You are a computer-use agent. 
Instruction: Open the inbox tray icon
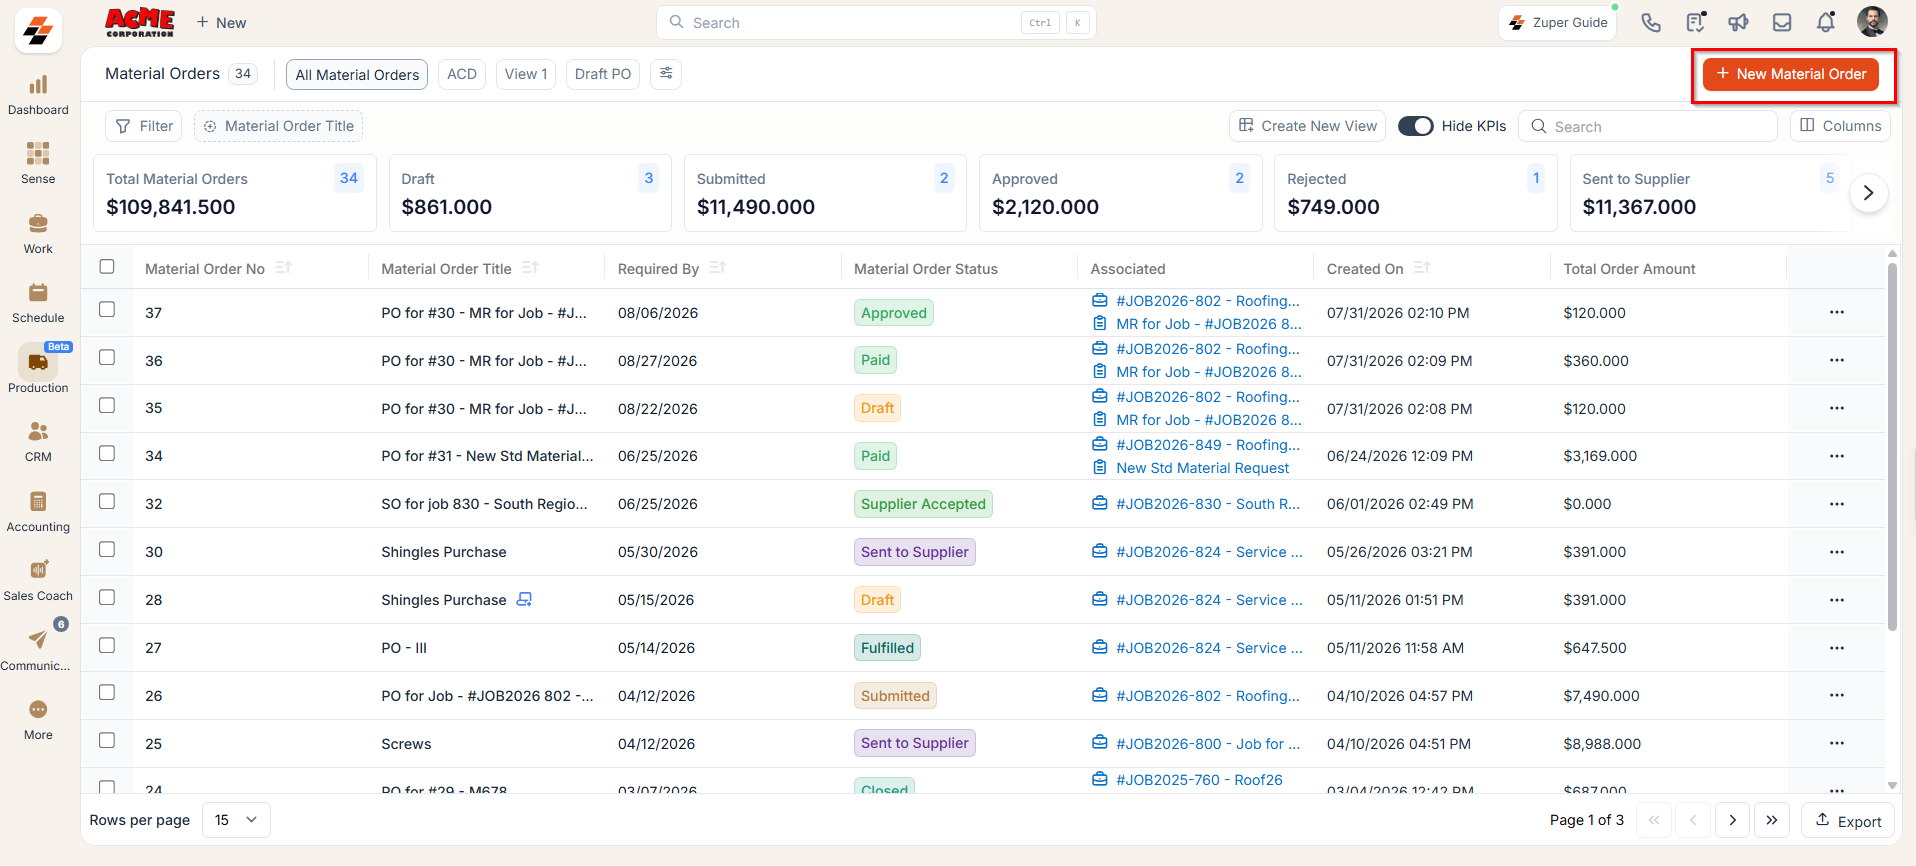(x=1782, y=23)
